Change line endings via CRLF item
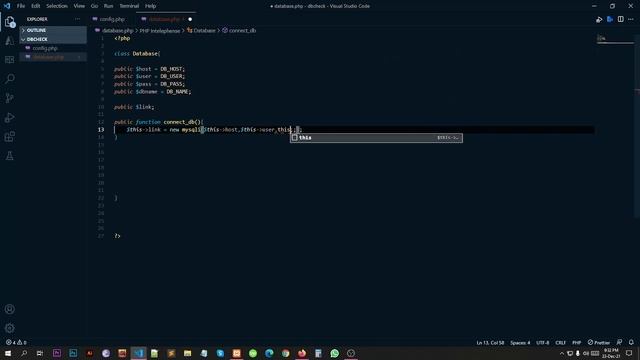Viewport: 640px width, 360px height. pos(560,342)
